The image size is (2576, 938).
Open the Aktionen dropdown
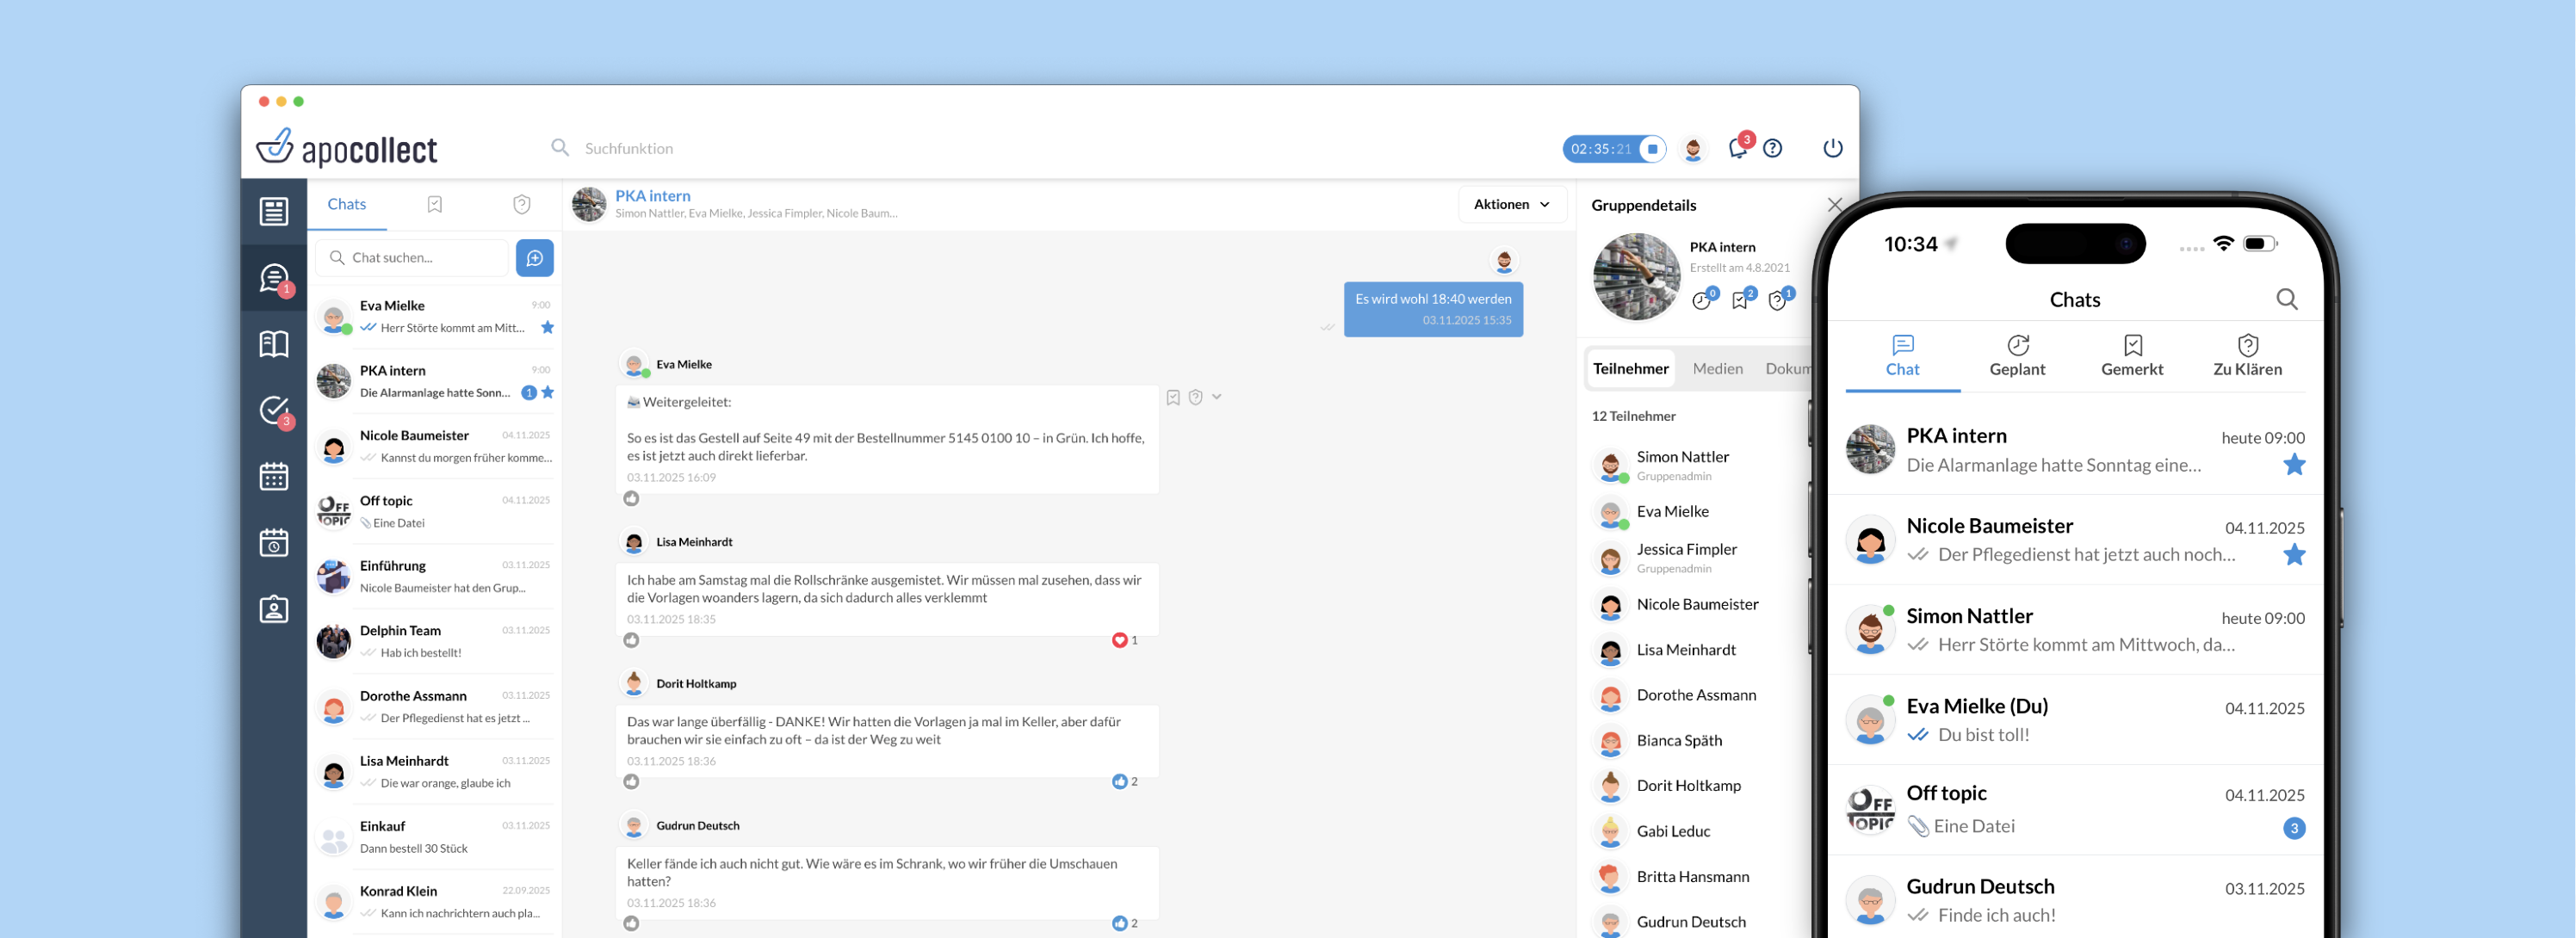1510,204
